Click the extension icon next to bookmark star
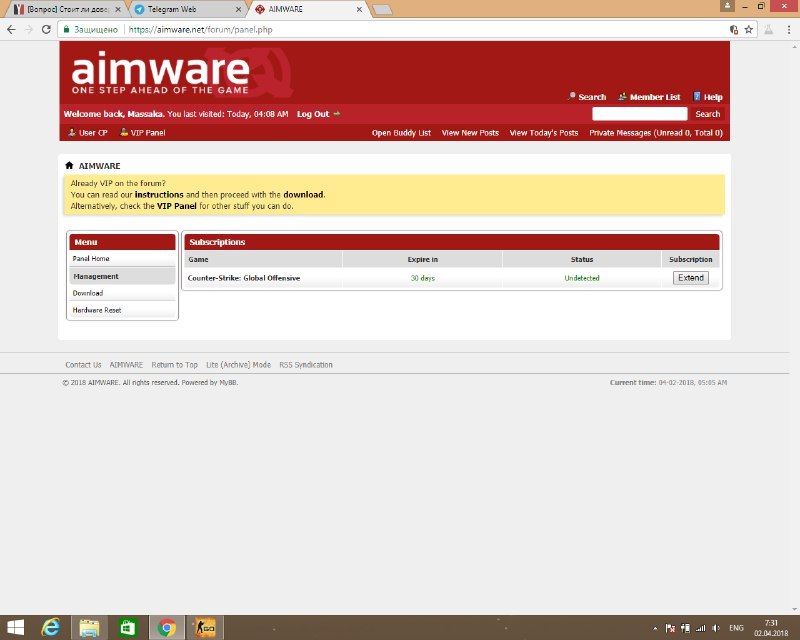This screenshot has height=640, width=800. [734, 30]
